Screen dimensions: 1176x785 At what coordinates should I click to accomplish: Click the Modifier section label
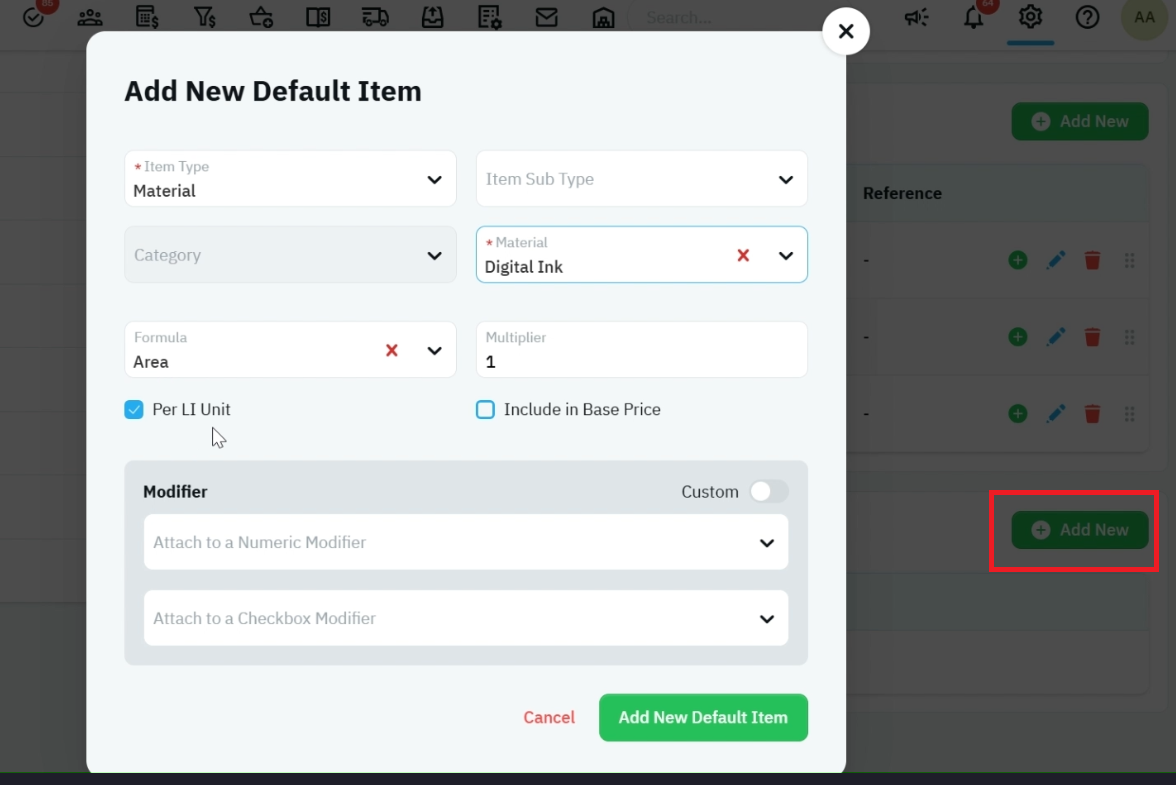coord(175,492)
